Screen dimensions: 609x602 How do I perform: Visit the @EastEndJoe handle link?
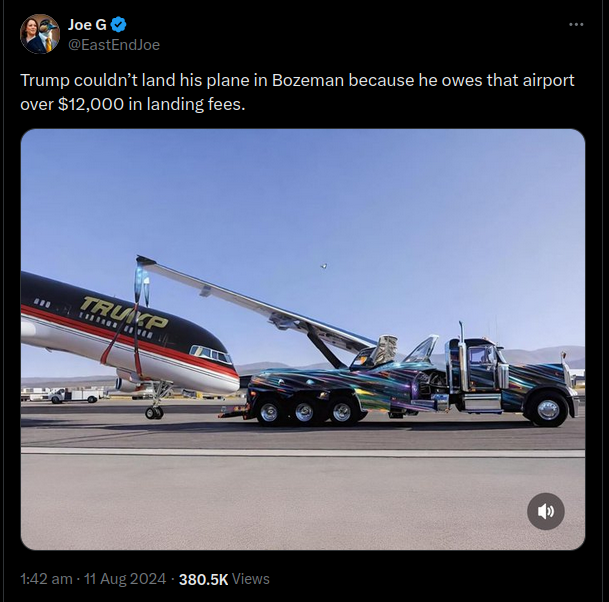click(x=114, y=45)
